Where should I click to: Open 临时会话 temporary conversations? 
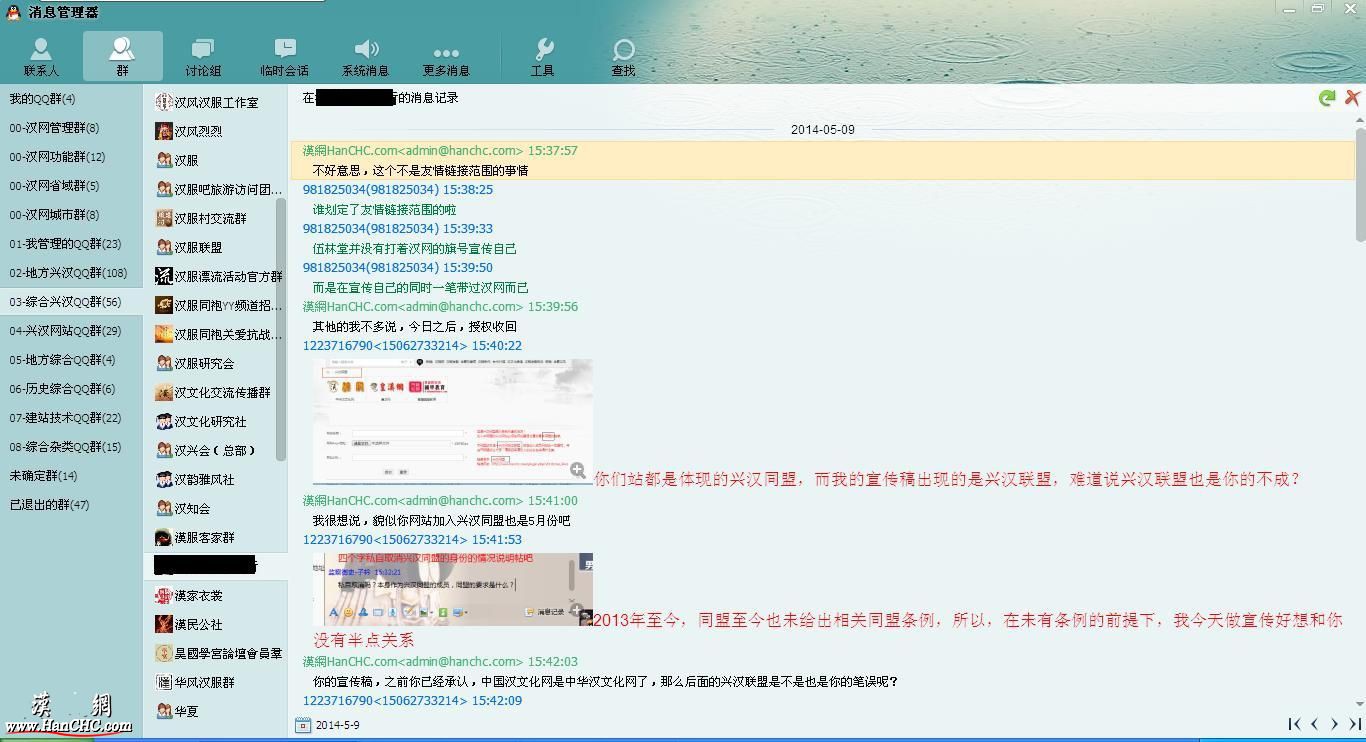284,57
